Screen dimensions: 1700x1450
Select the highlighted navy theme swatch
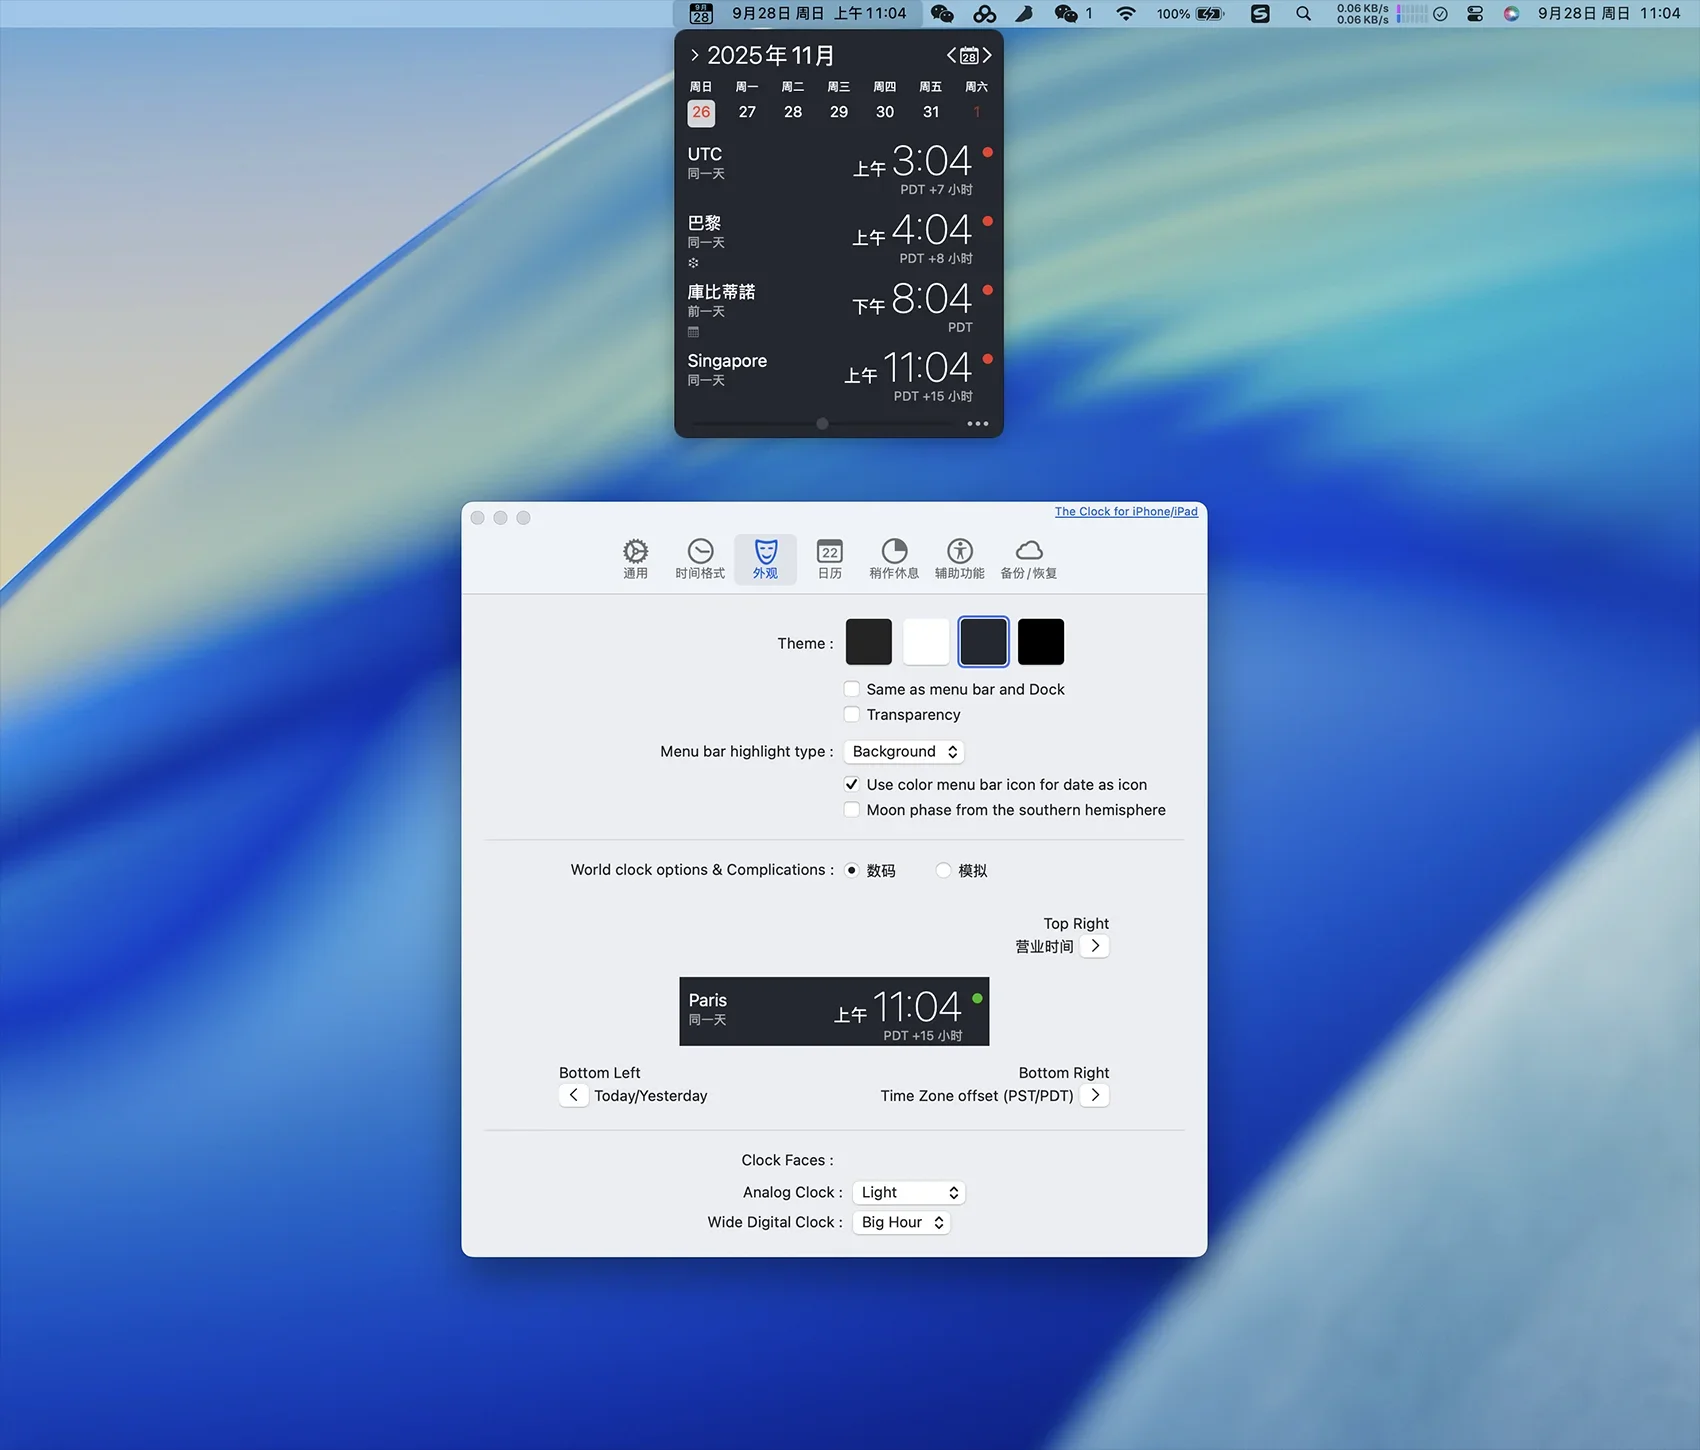[984, 642]
